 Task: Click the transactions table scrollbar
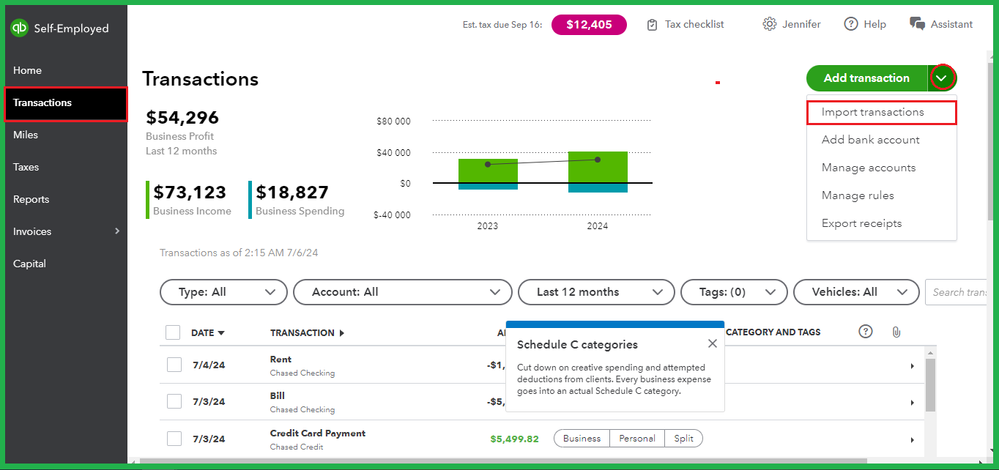[930, 384]
